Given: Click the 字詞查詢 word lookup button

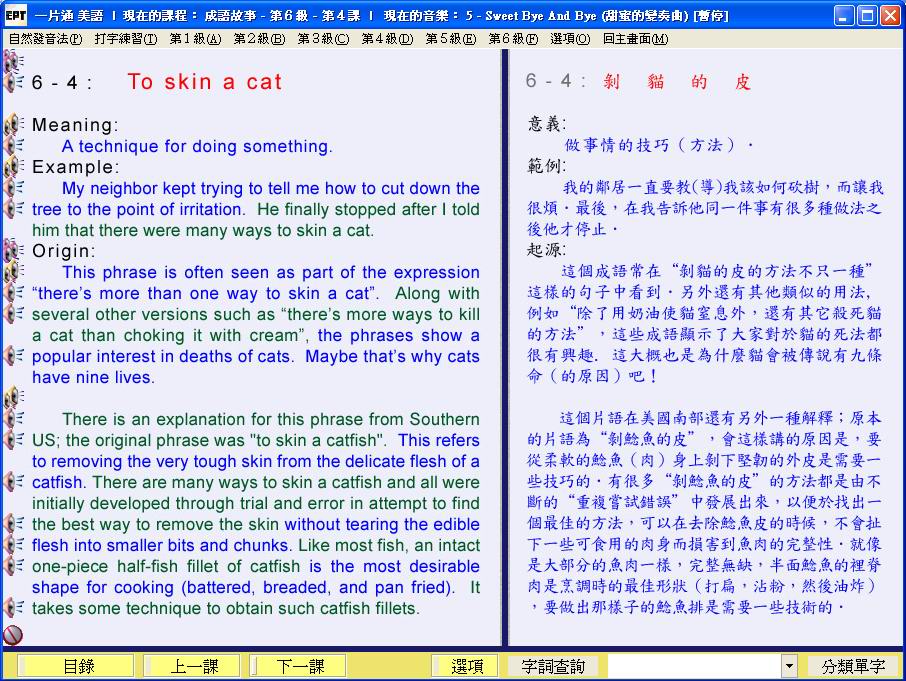Looking at the screenshot, I should [552, 666].
